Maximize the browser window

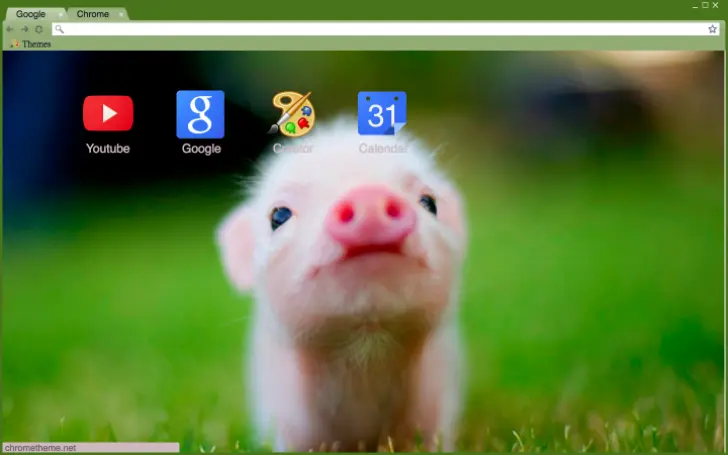[706, 6]
